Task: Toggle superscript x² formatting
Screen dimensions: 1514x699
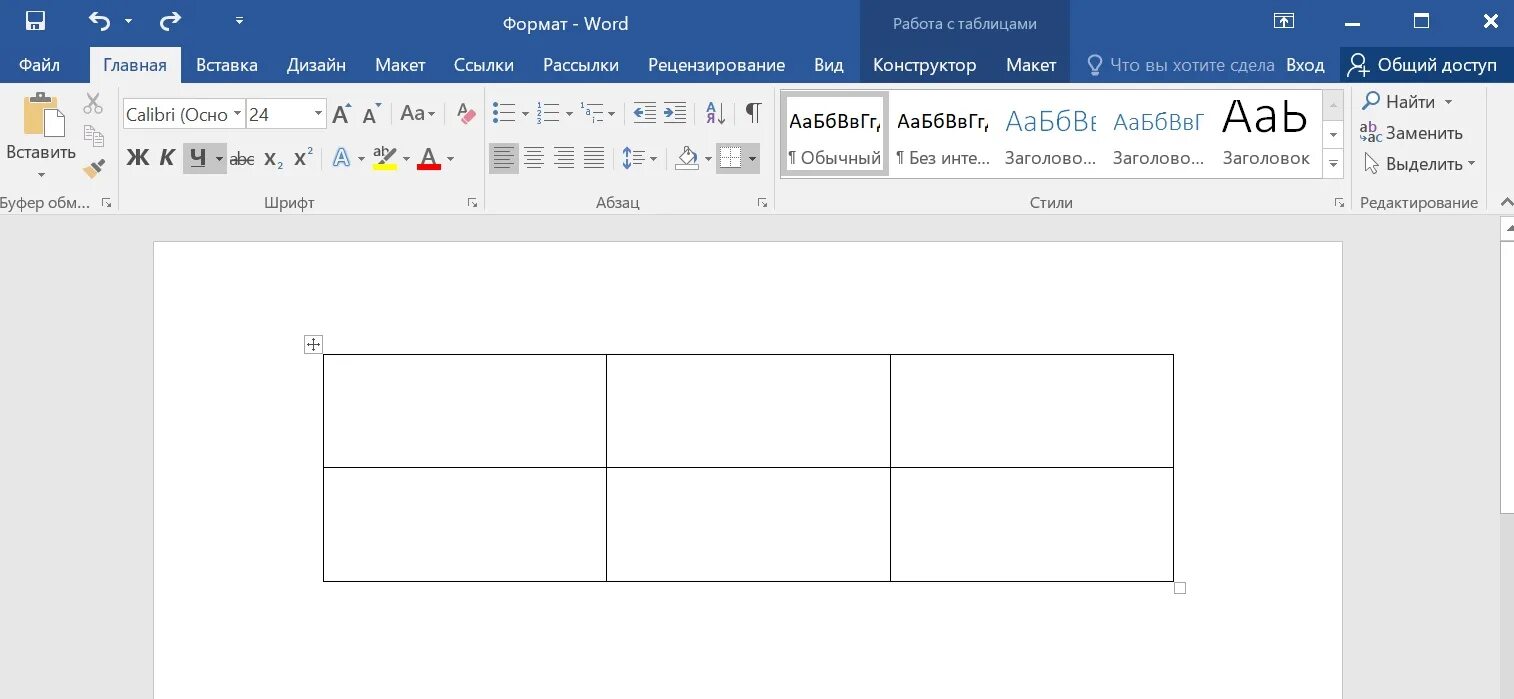Action: 303,158
